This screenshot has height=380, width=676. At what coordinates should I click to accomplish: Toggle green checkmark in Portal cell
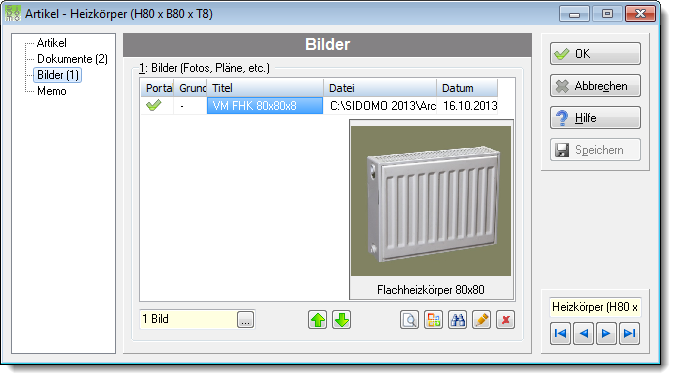[153, 105]
